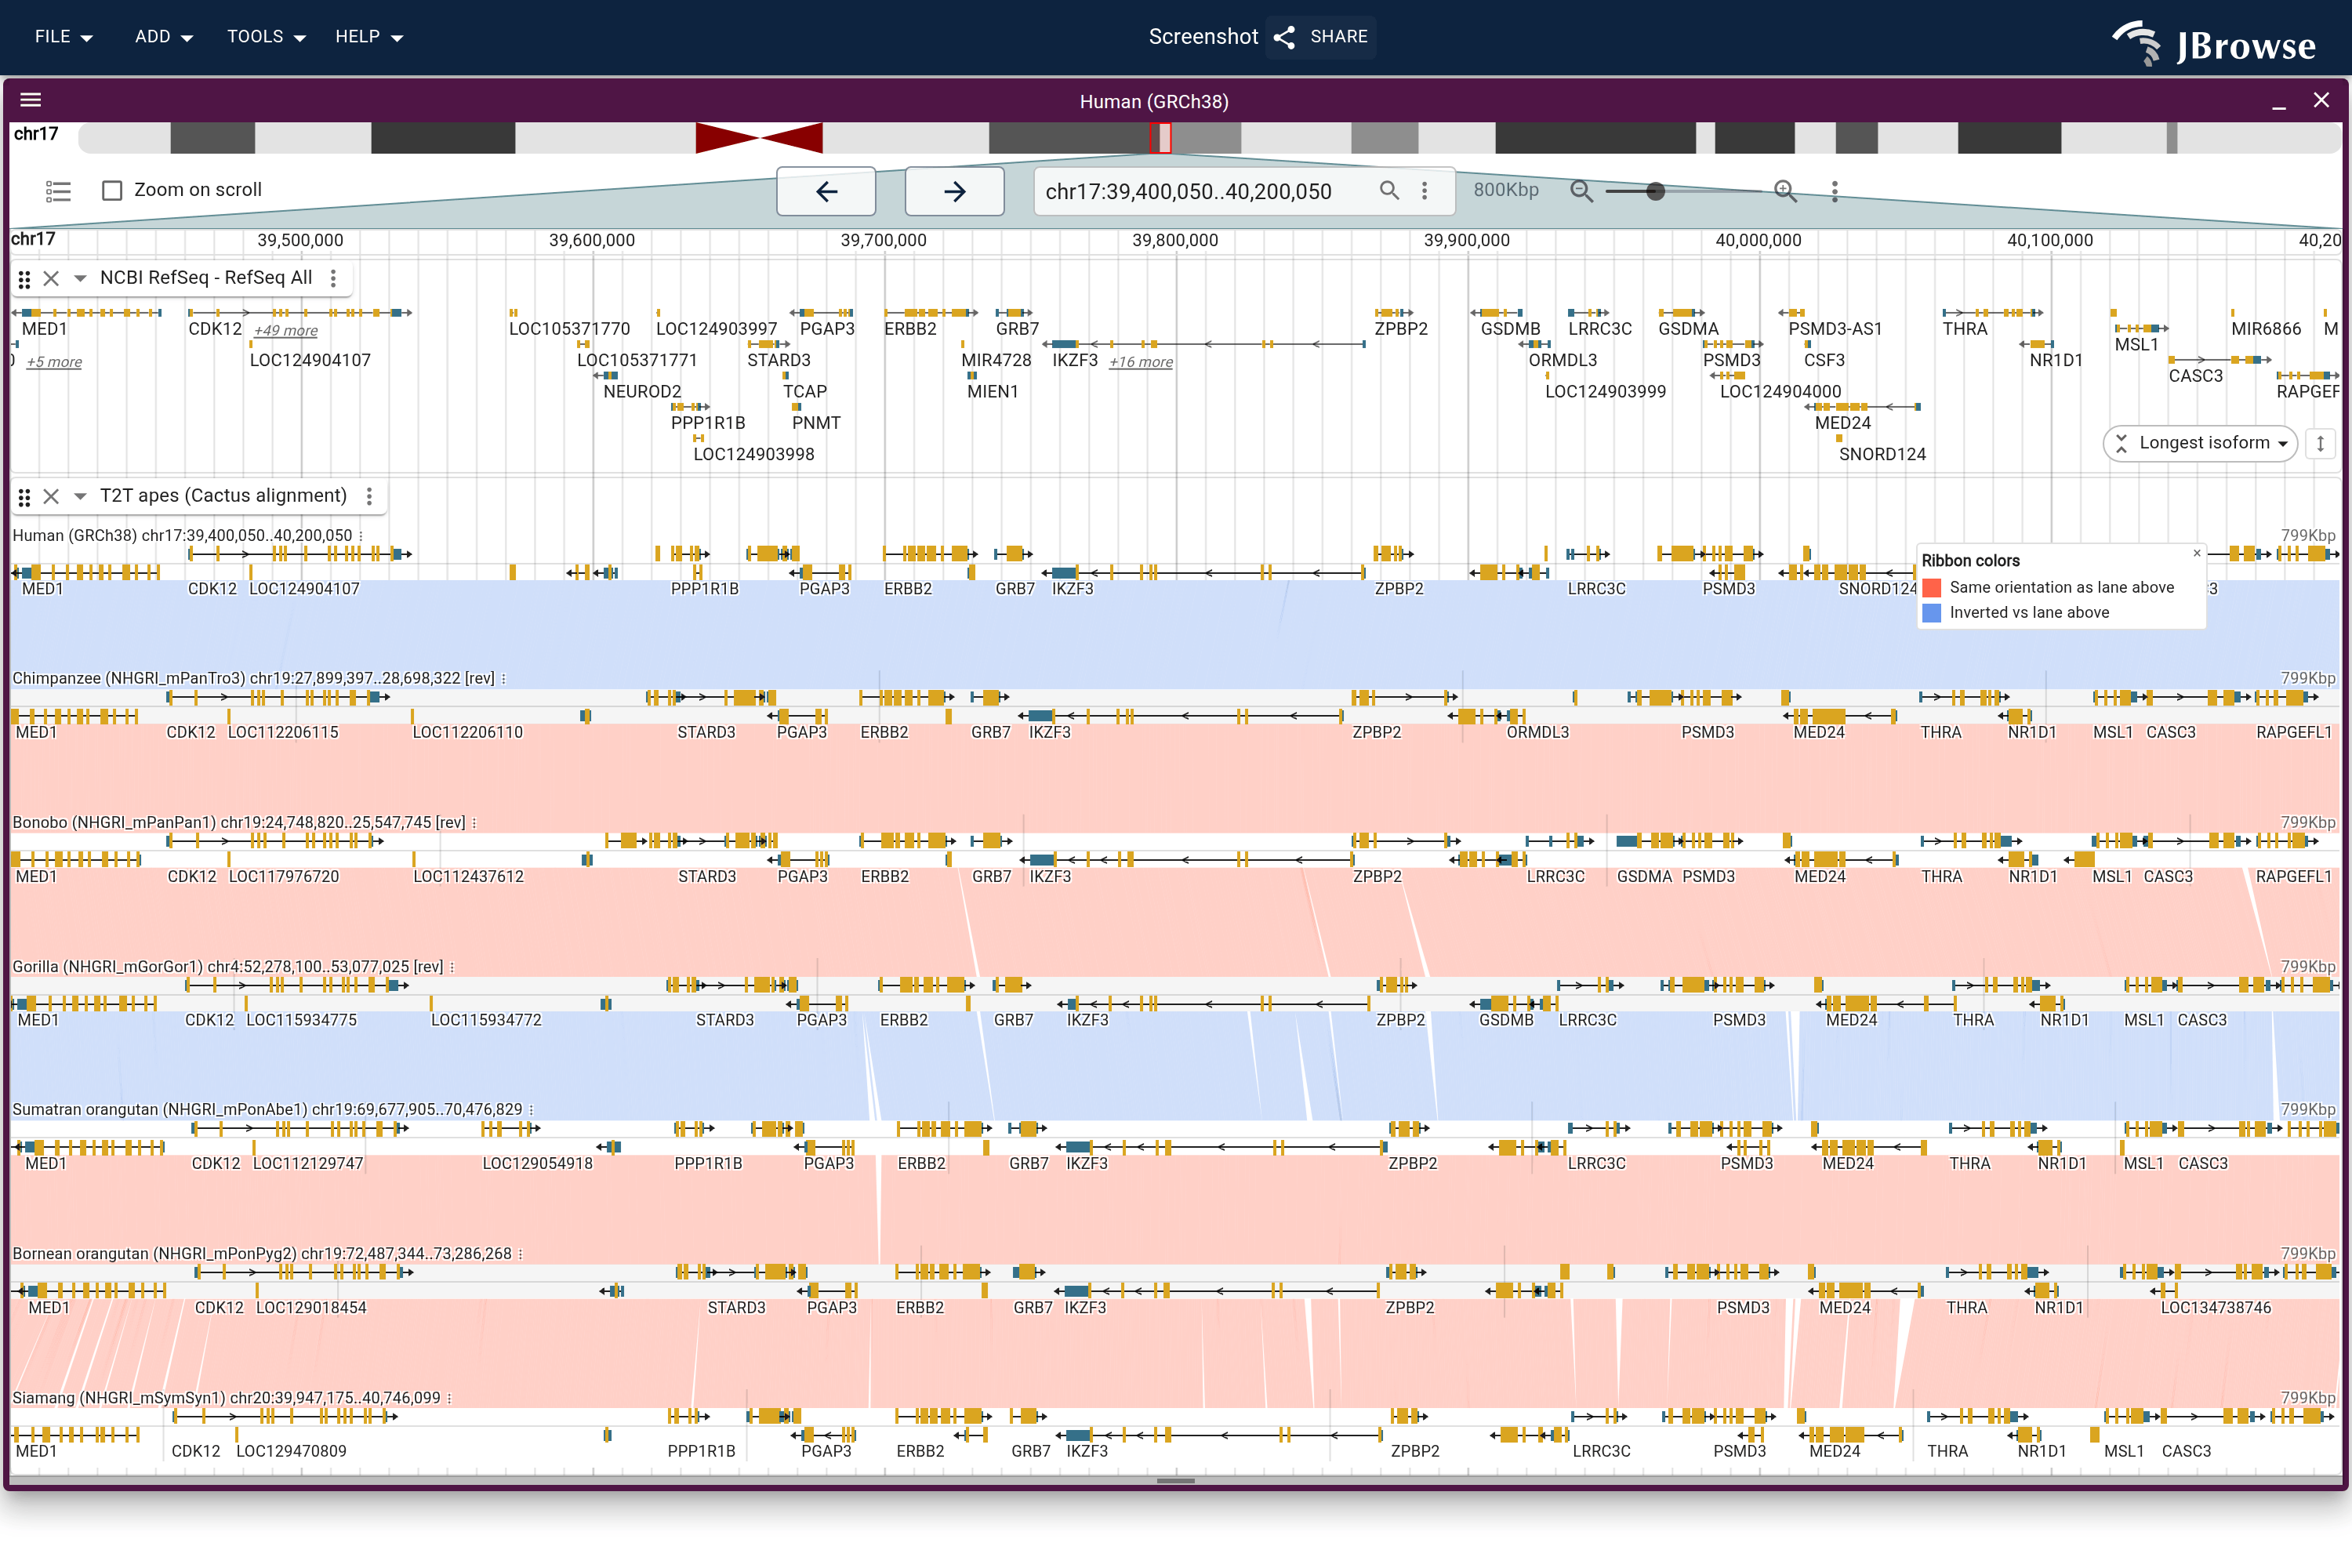This screenshot has height=1568, width=2352.
Task: Dismiss the Ribbon colors legend
Action: (x=2197, y=553)
